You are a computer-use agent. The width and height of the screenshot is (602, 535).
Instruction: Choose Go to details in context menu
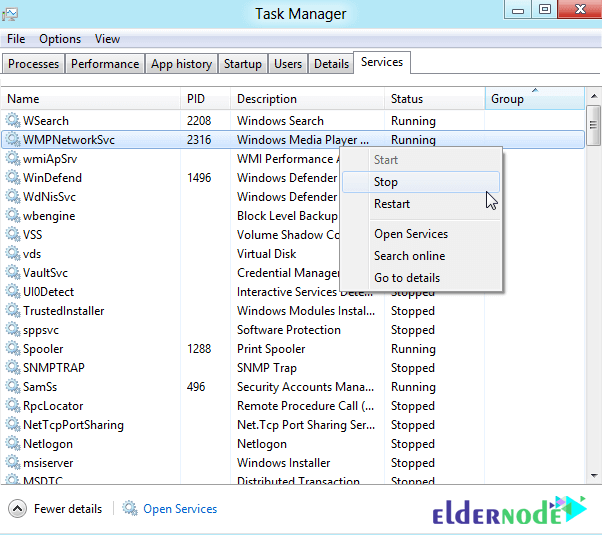click(421, 278)
